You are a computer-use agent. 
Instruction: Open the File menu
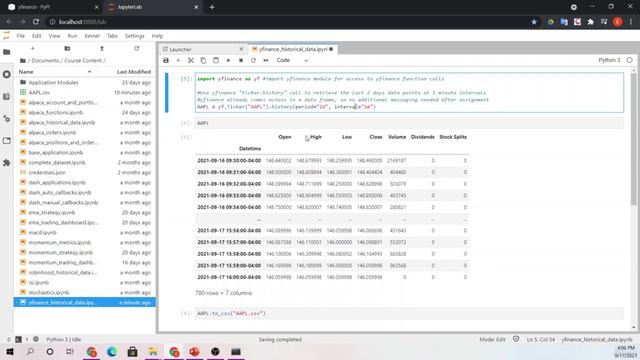tap(21, 36)
